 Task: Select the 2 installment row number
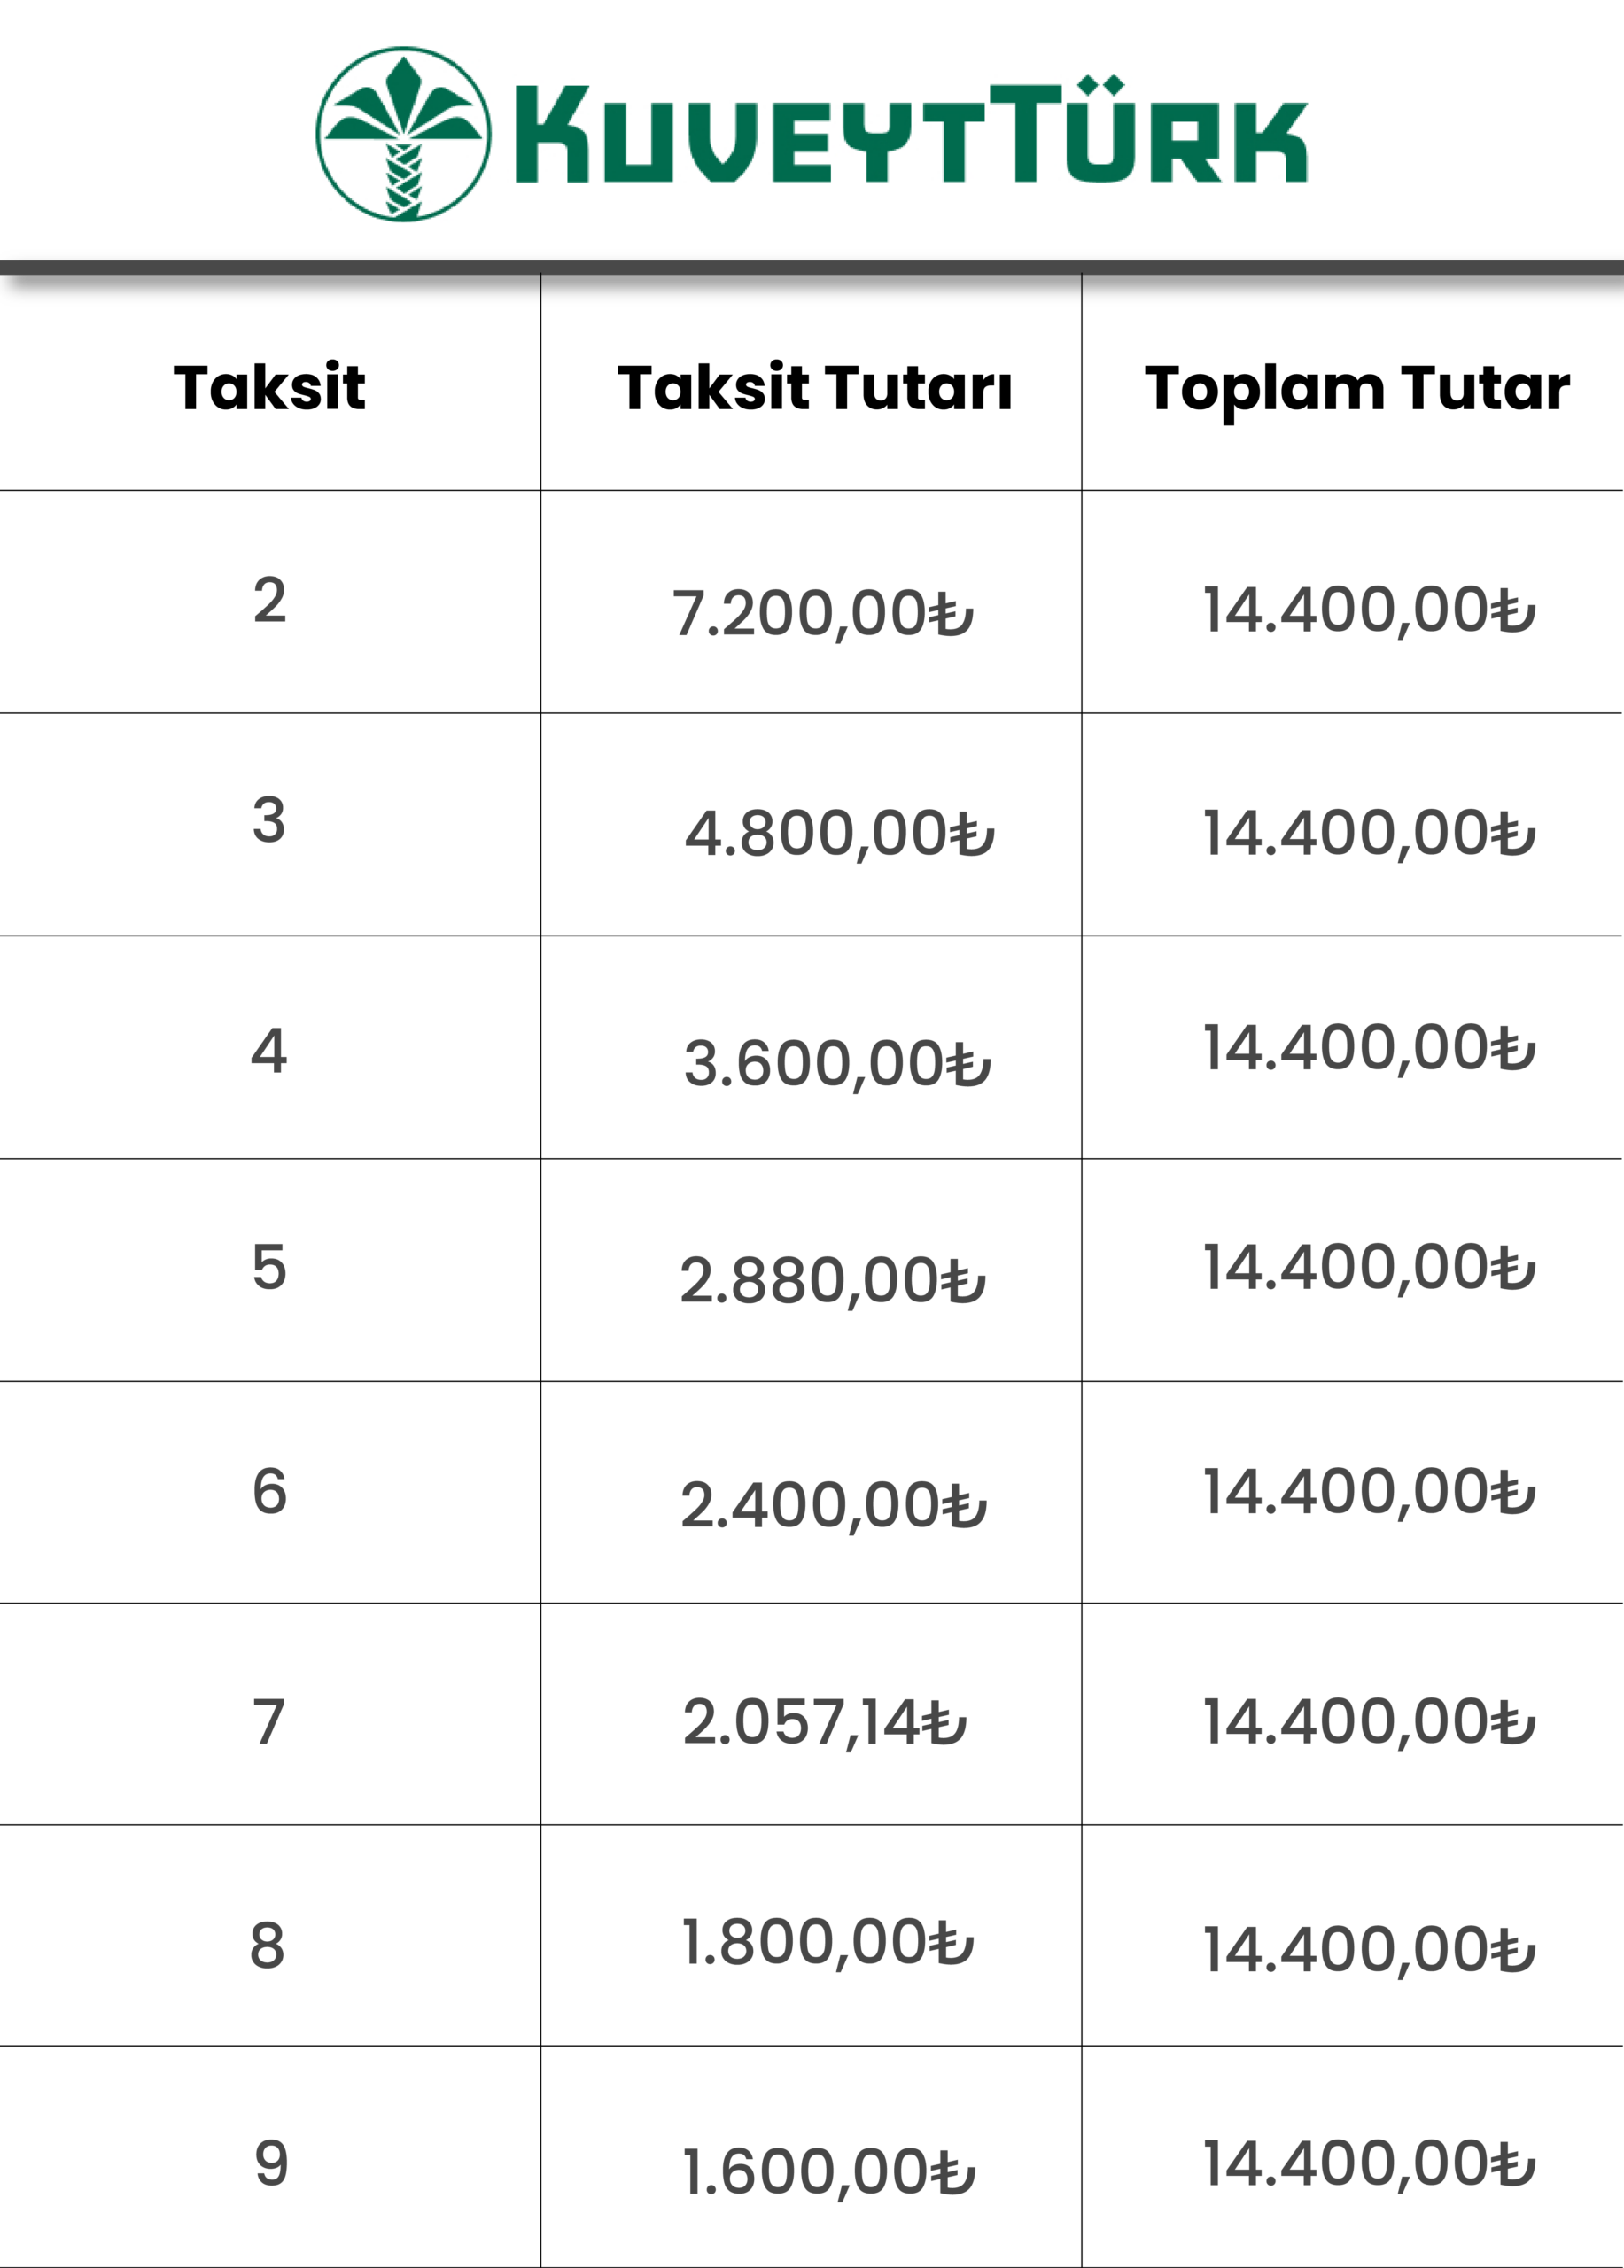pos(269,601)
